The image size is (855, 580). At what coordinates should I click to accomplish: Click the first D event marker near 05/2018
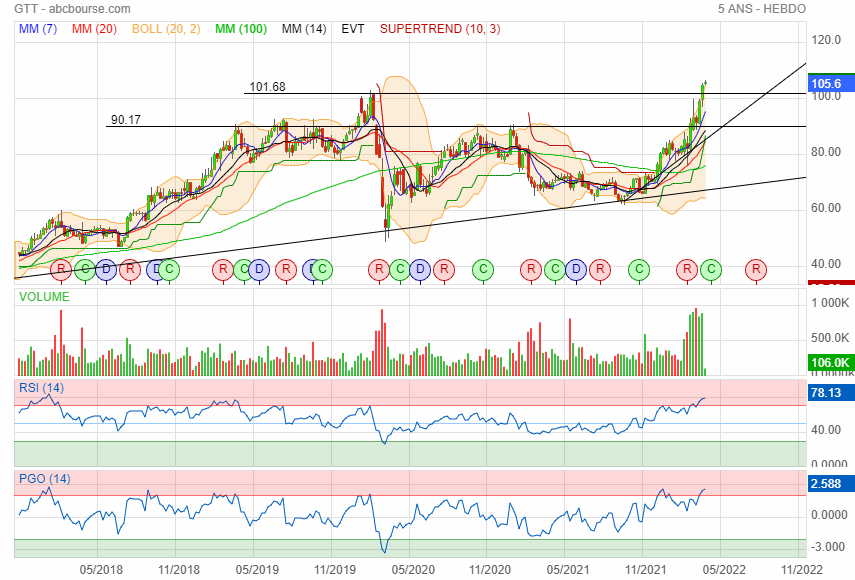tap(106, 269)
